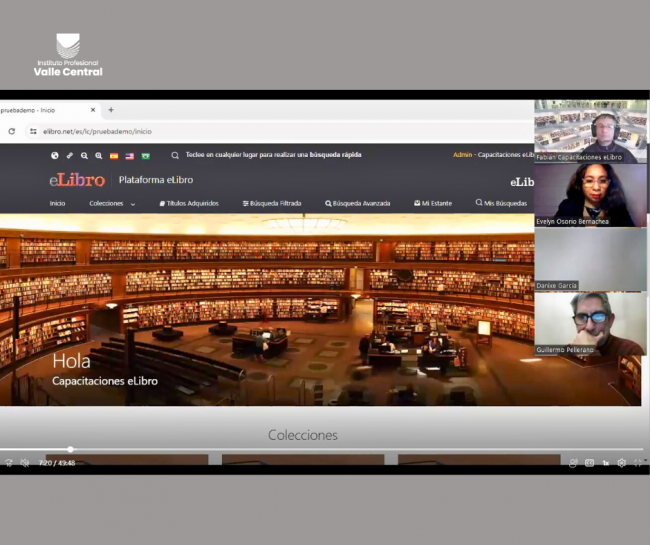Open the 1x playback speed selector
This screenshot has width=650, height=545.
[x=605, y=463]
